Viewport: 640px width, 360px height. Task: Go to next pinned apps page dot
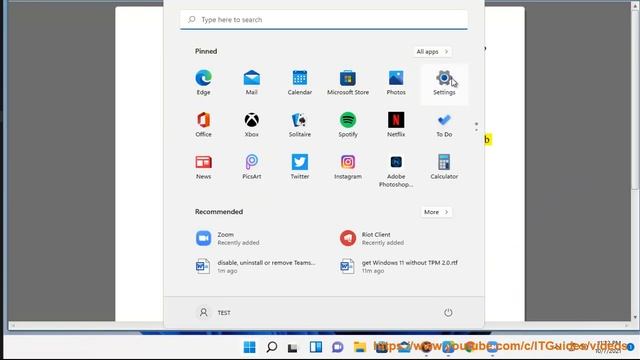[x=476, y=130]
